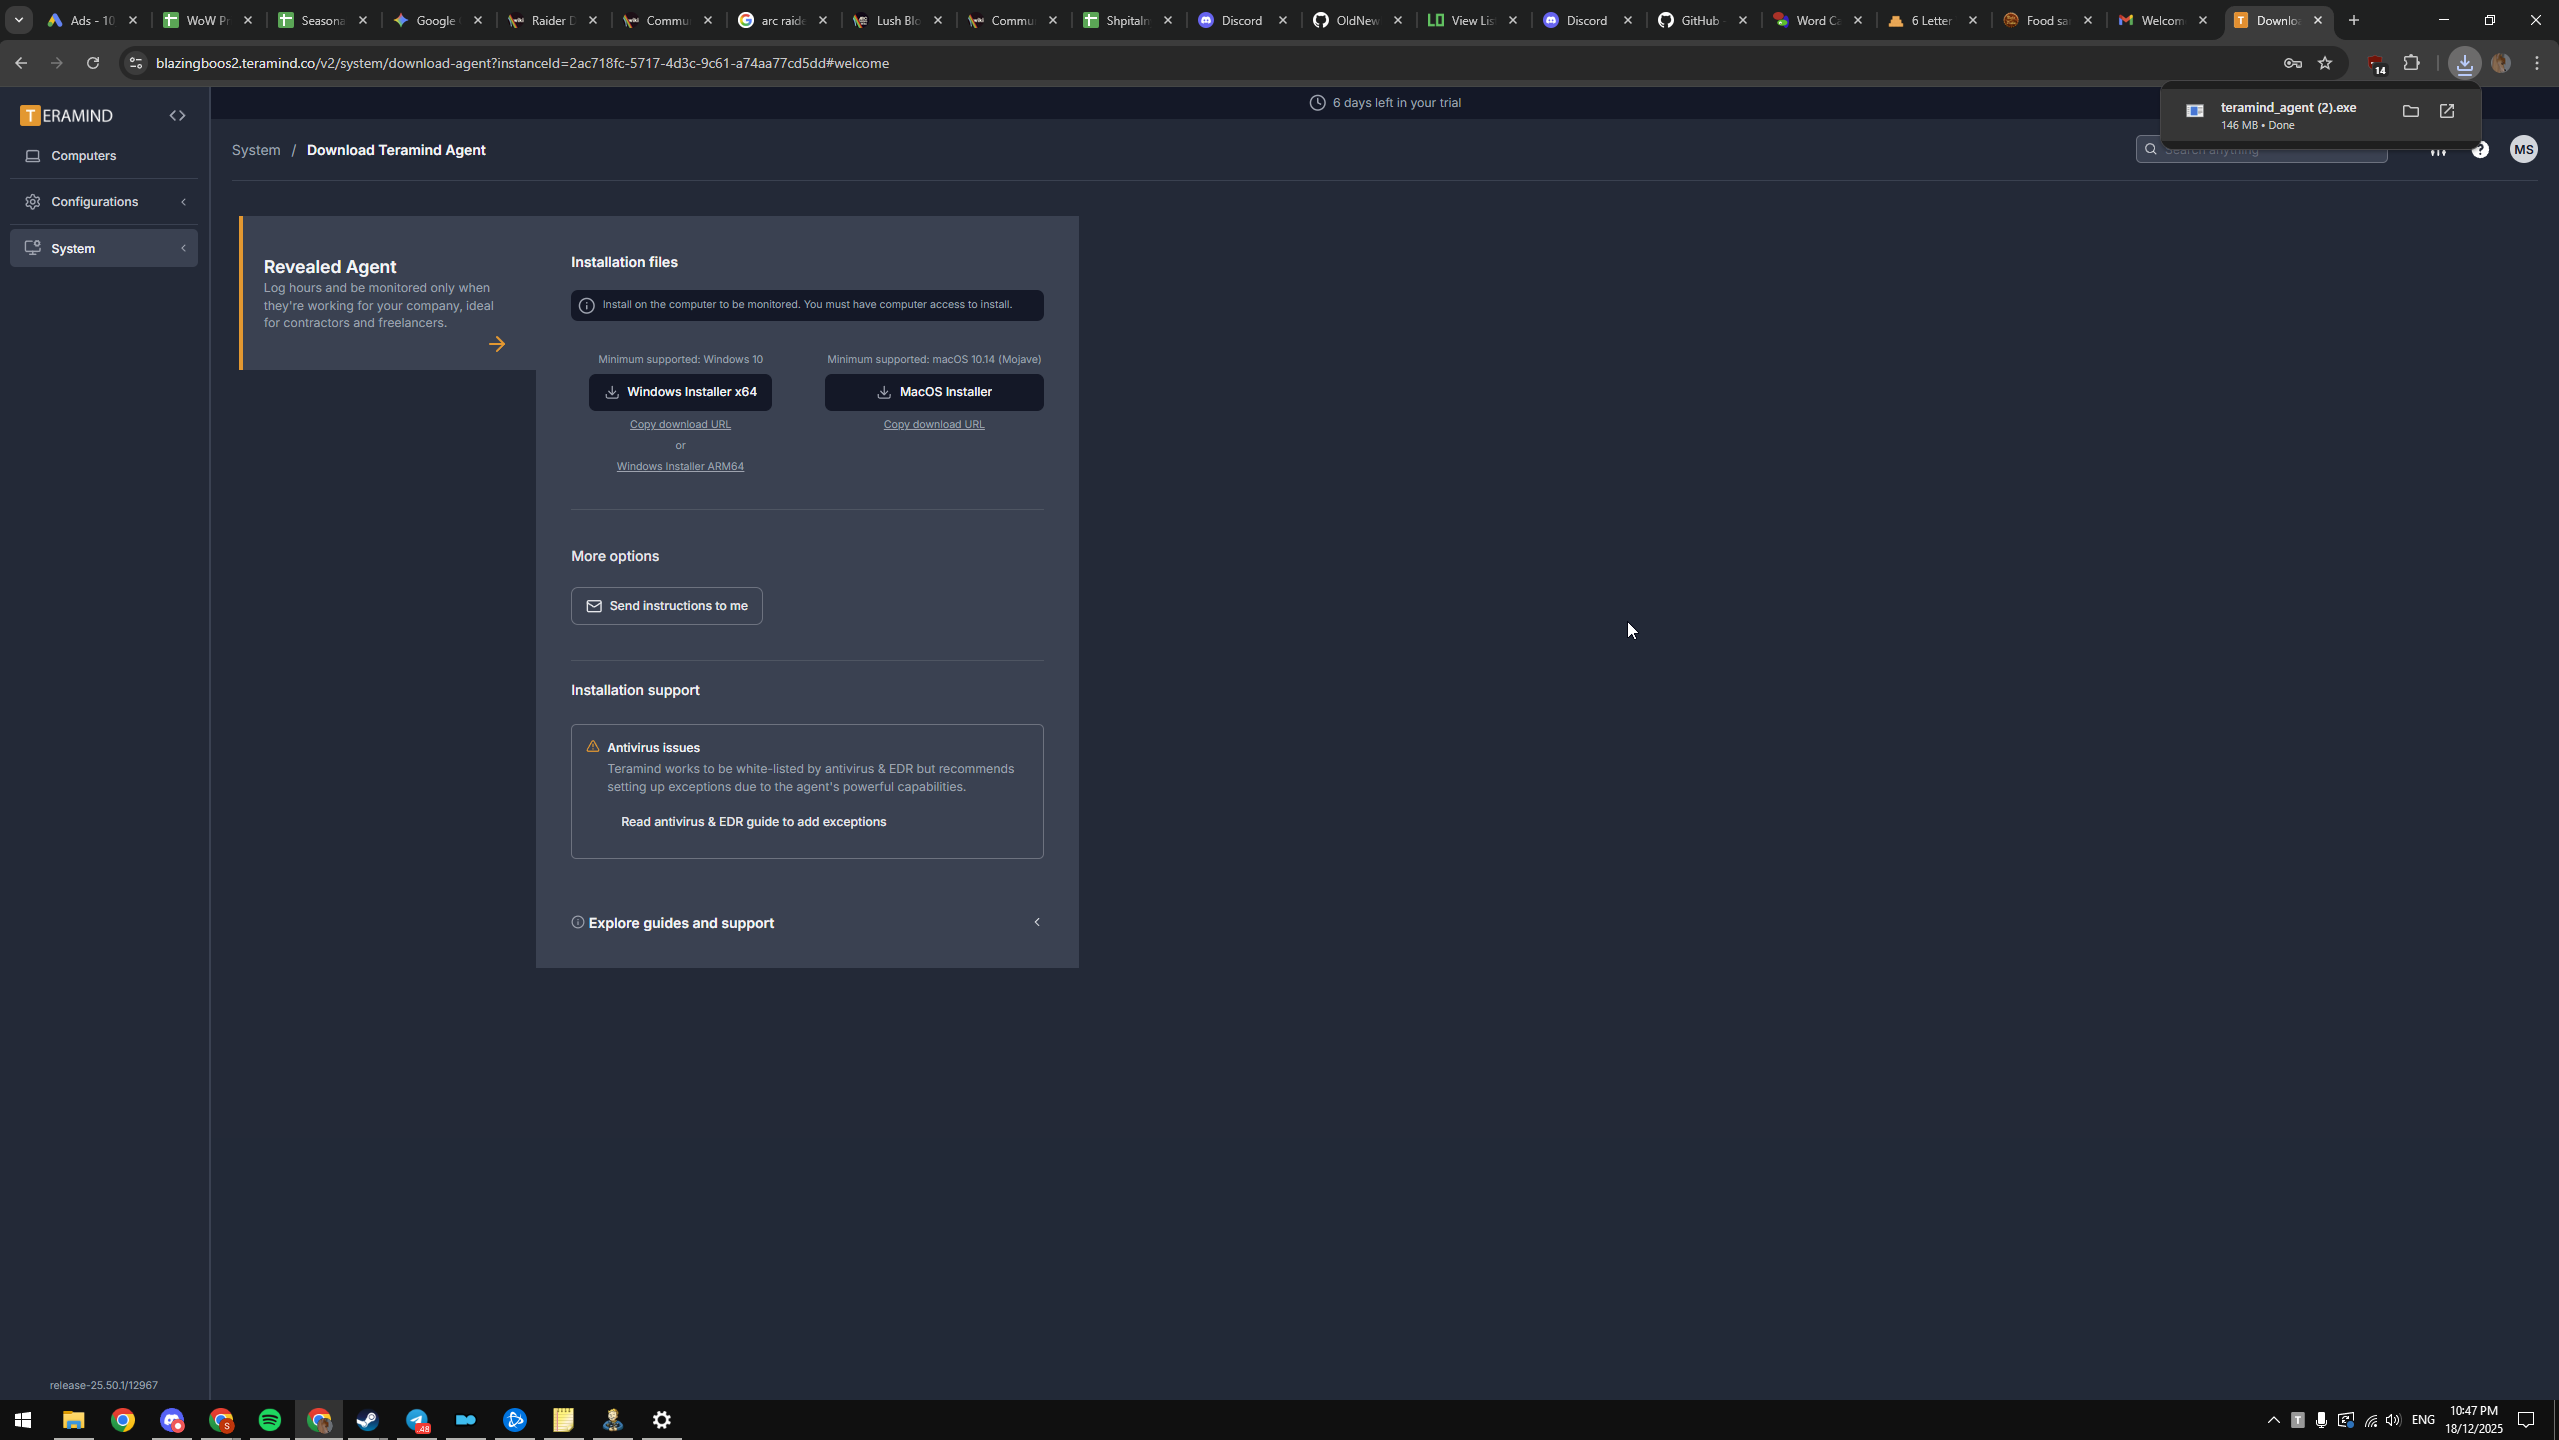Download Windows Installer x64

click(680, 392)
